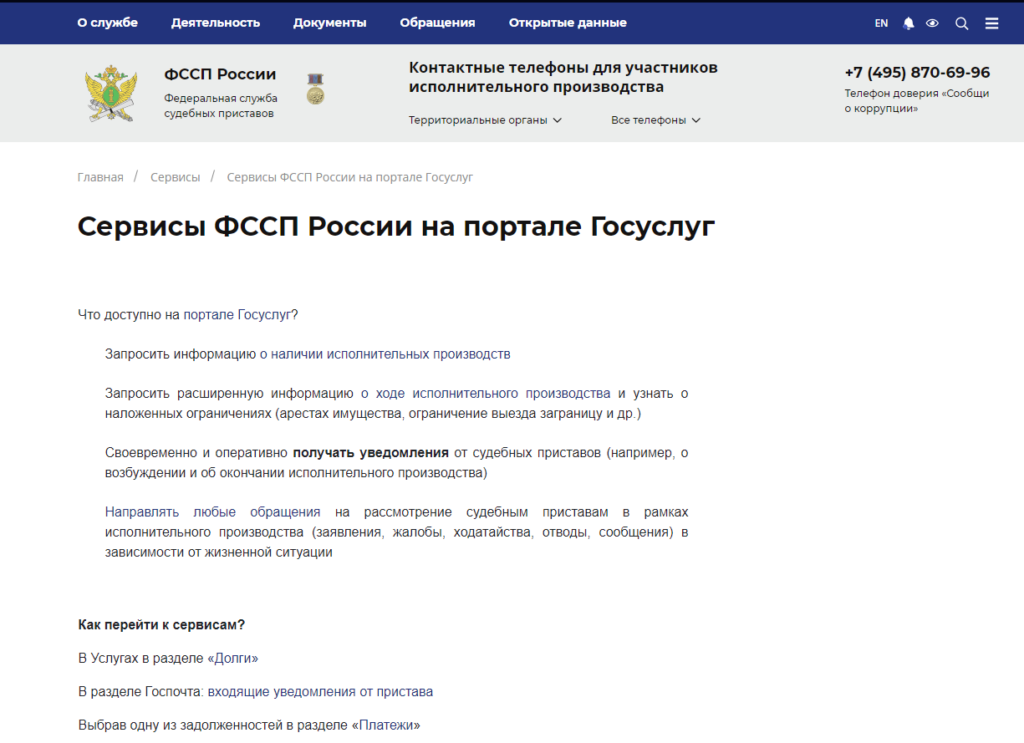Click the medal award icon
Screen dimensions: 1024x743
tap(315, 90)
